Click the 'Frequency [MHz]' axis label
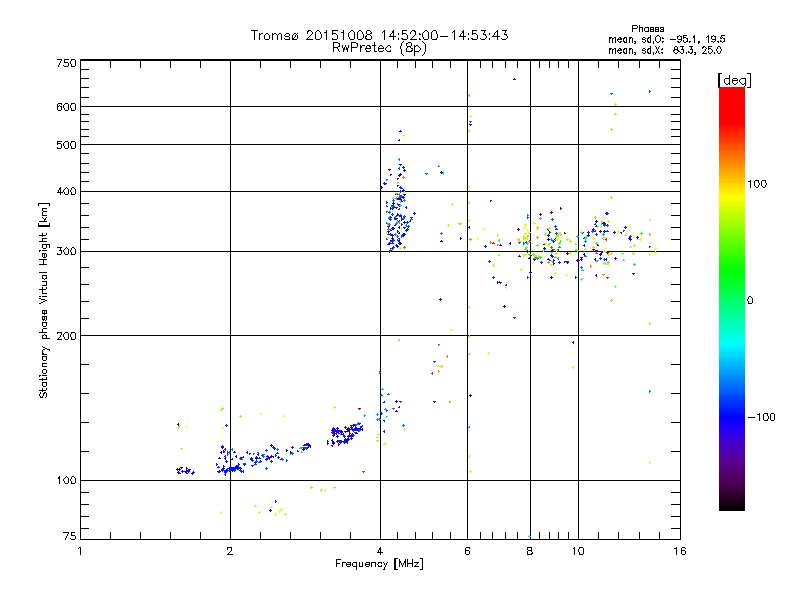800x600 pixels. 379,564
